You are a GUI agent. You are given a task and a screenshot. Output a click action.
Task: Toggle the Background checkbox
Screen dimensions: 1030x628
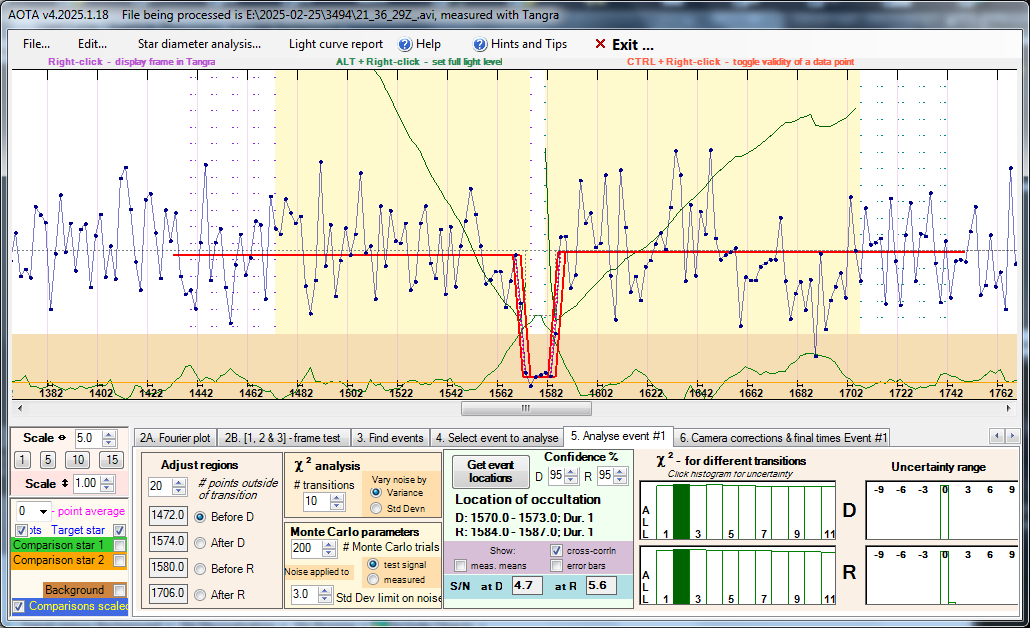click(120, 591)
